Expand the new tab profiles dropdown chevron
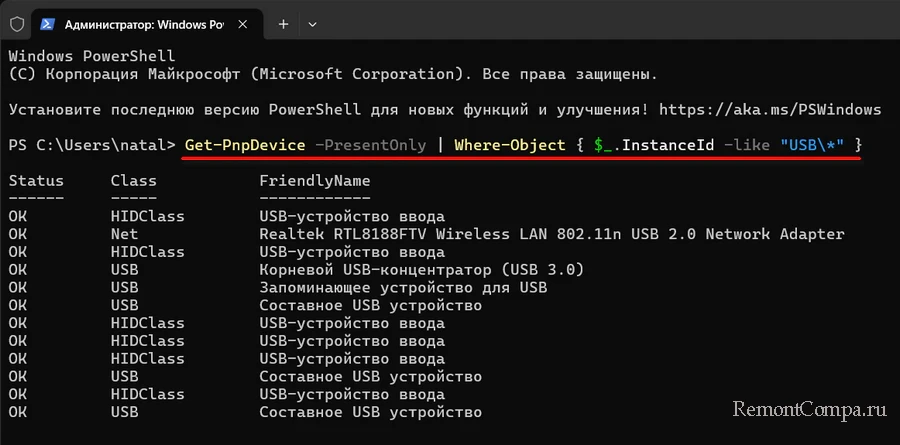 (313, 23)
